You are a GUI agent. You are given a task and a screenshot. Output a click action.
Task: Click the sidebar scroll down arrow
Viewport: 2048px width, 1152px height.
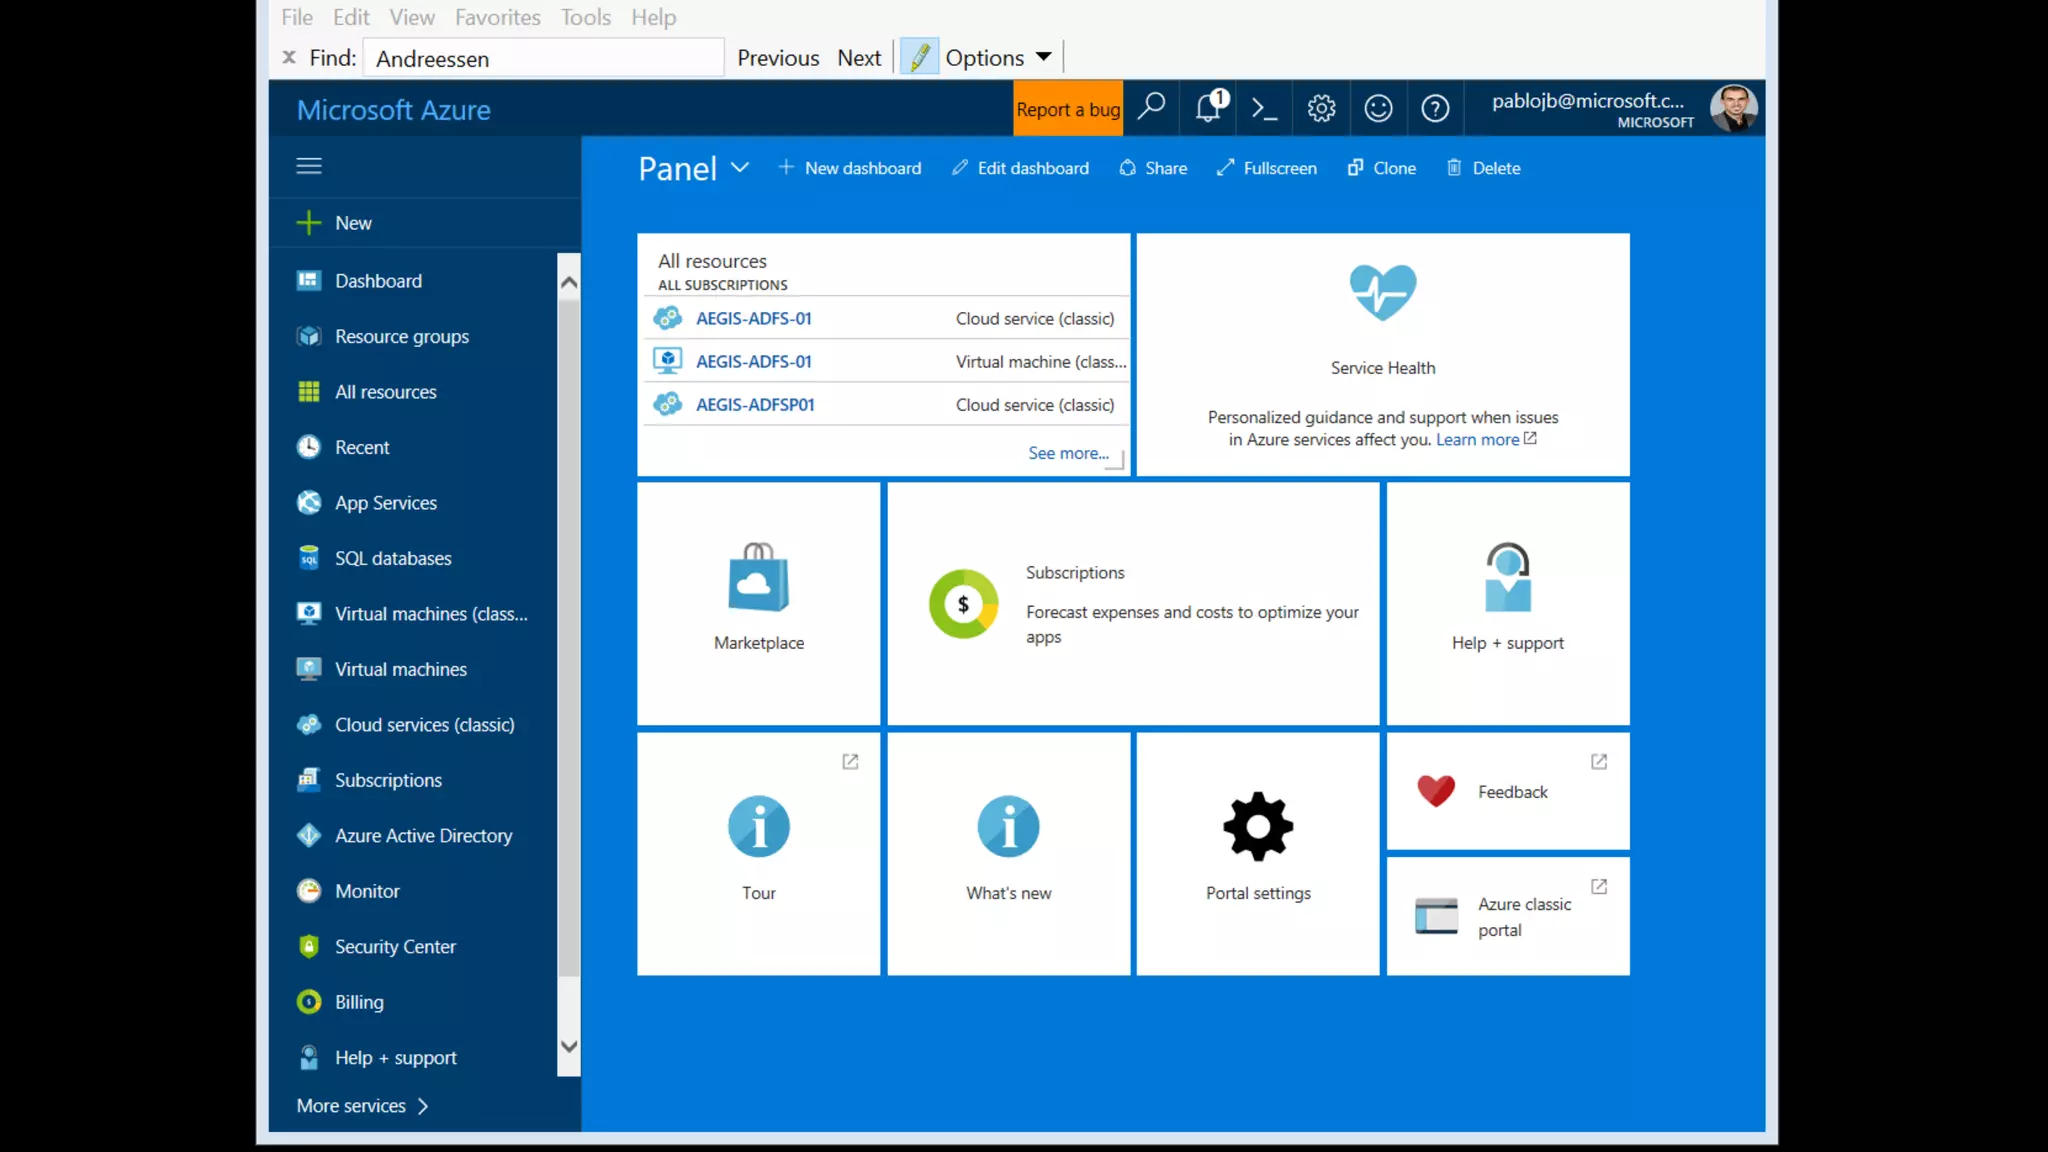click(569, 1047)
